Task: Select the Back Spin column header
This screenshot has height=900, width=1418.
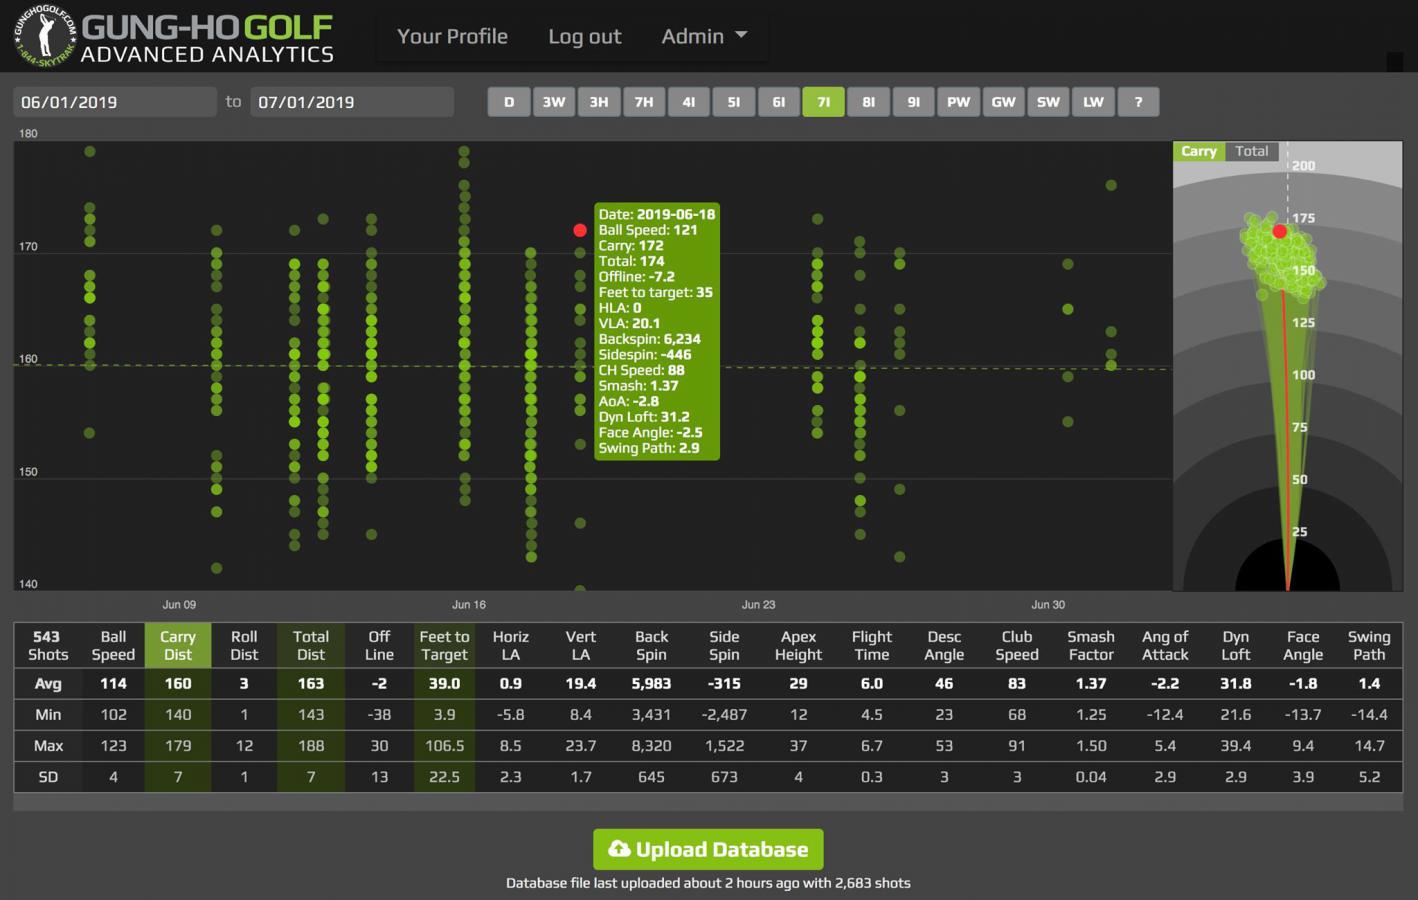Action: 651,645
